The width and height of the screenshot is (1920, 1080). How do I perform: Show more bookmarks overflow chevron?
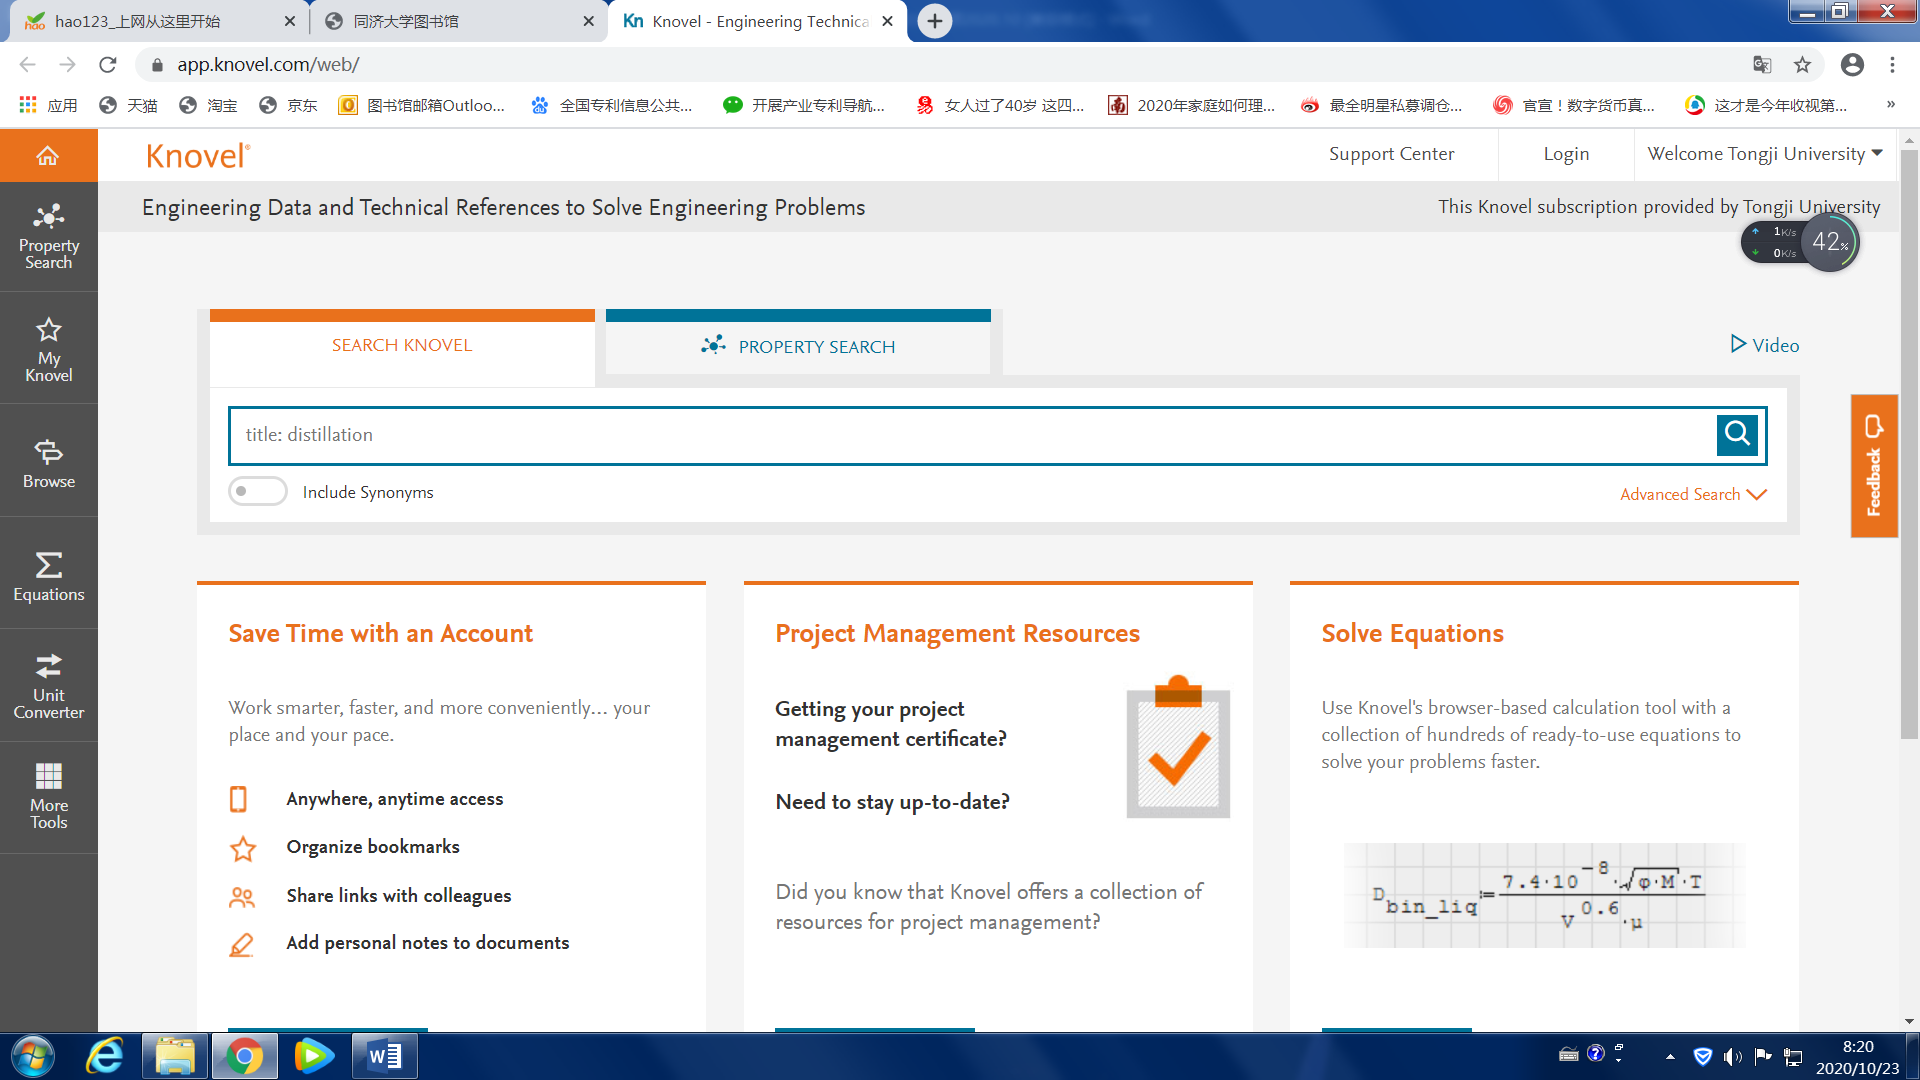(1890, 104)
